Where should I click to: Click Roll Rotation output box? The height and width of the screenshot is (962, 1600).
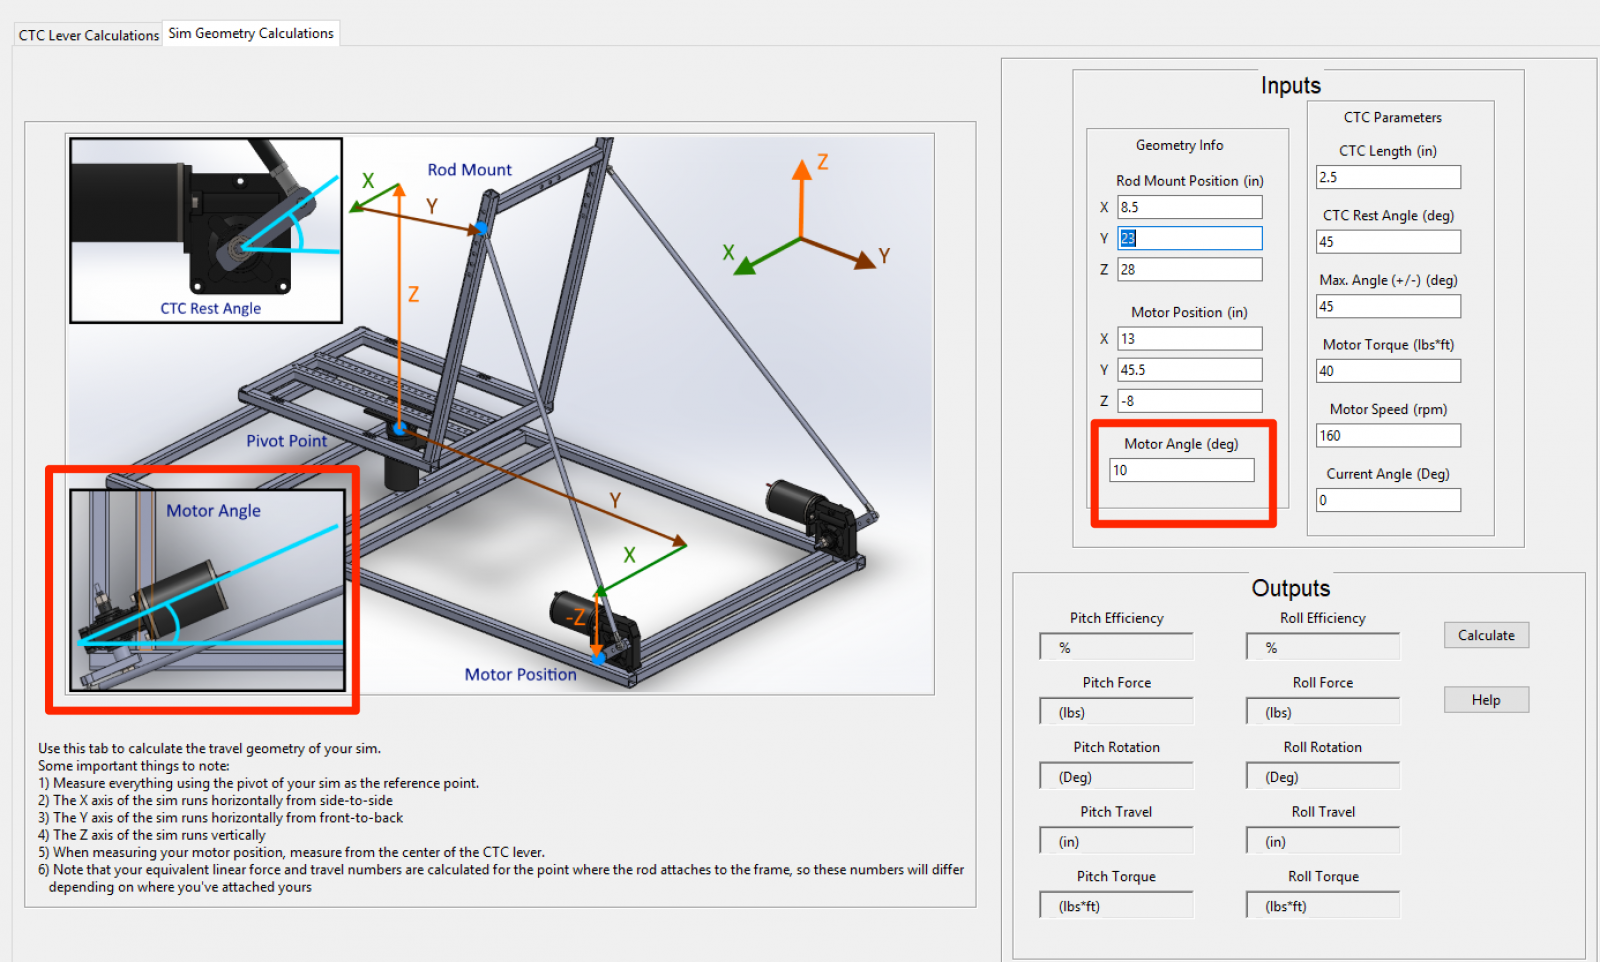1323,776
